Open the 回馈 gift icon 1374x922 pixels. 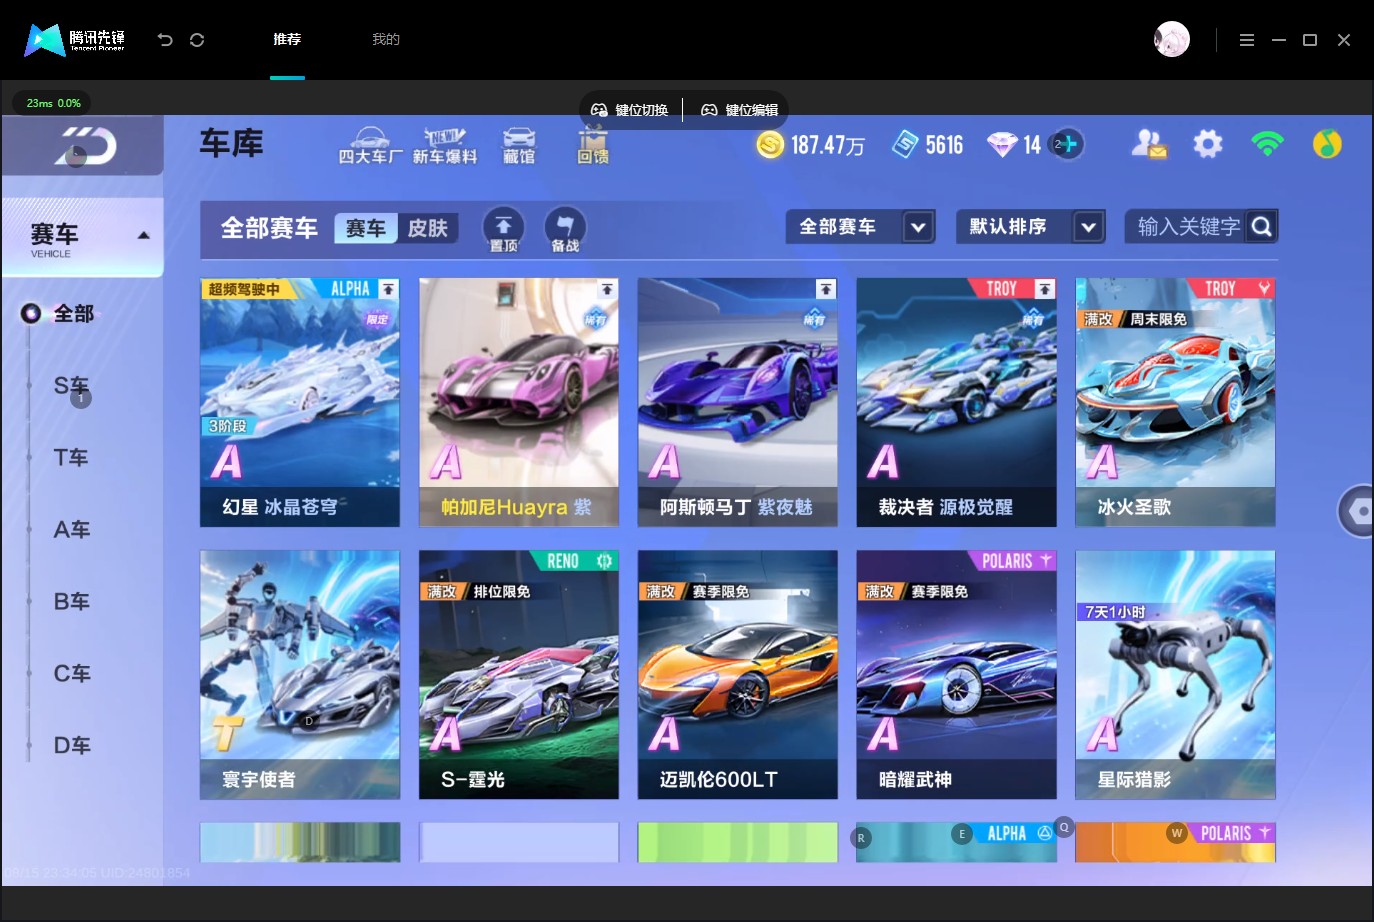pos(593,145)
